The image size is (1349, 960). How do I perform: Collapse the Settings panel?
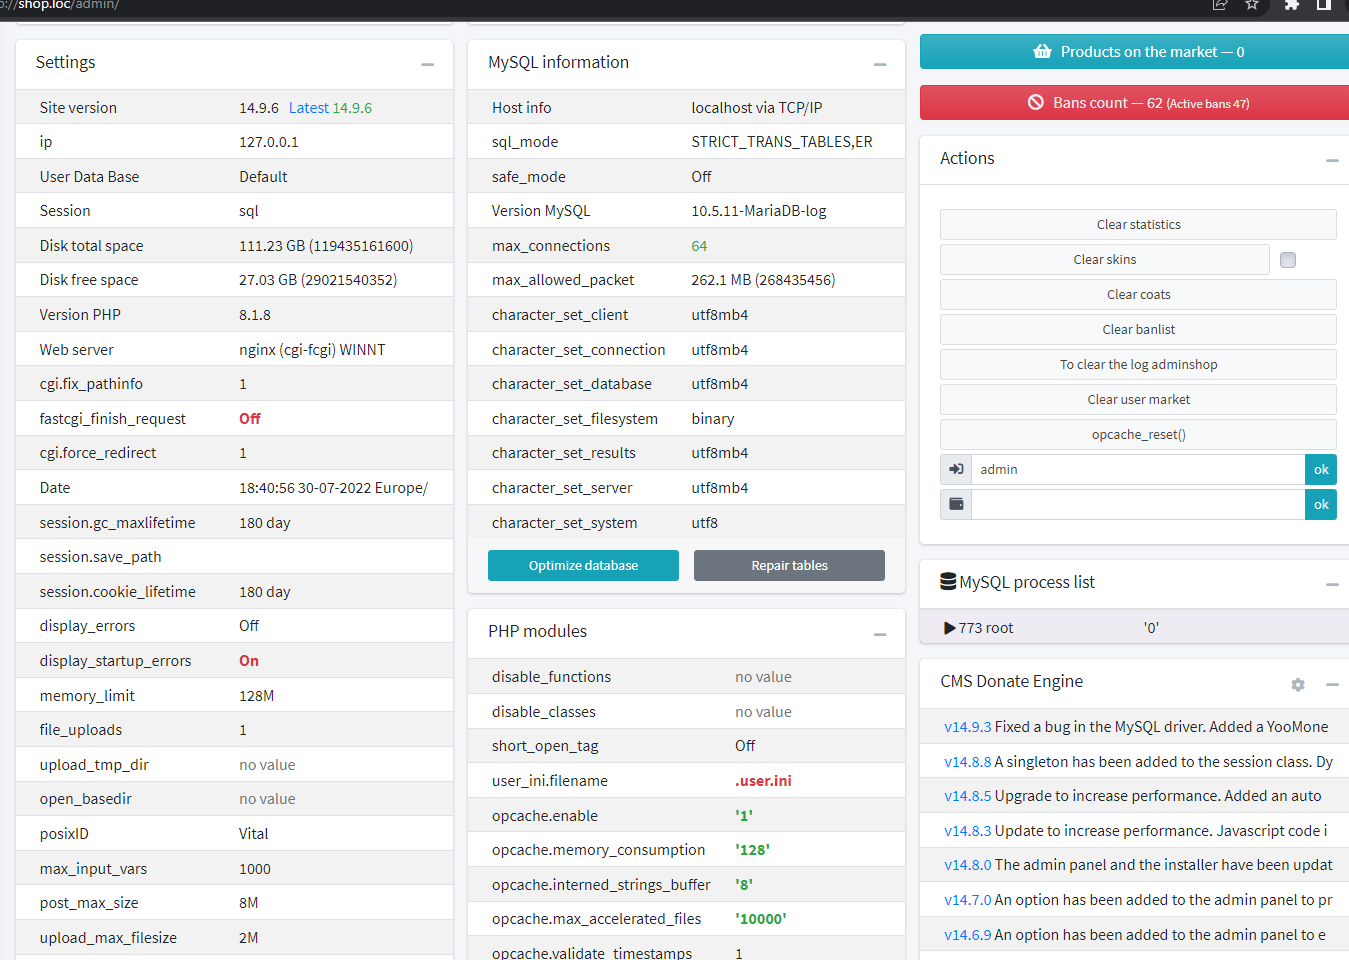coord(428,64)
